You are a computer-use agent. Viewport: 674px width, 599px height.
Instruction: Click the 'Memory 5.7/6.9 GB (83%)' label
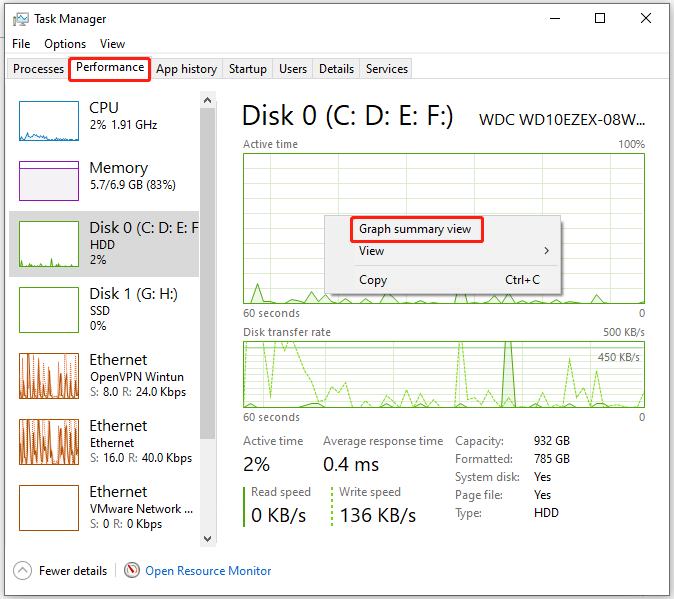tap(132, 175)
